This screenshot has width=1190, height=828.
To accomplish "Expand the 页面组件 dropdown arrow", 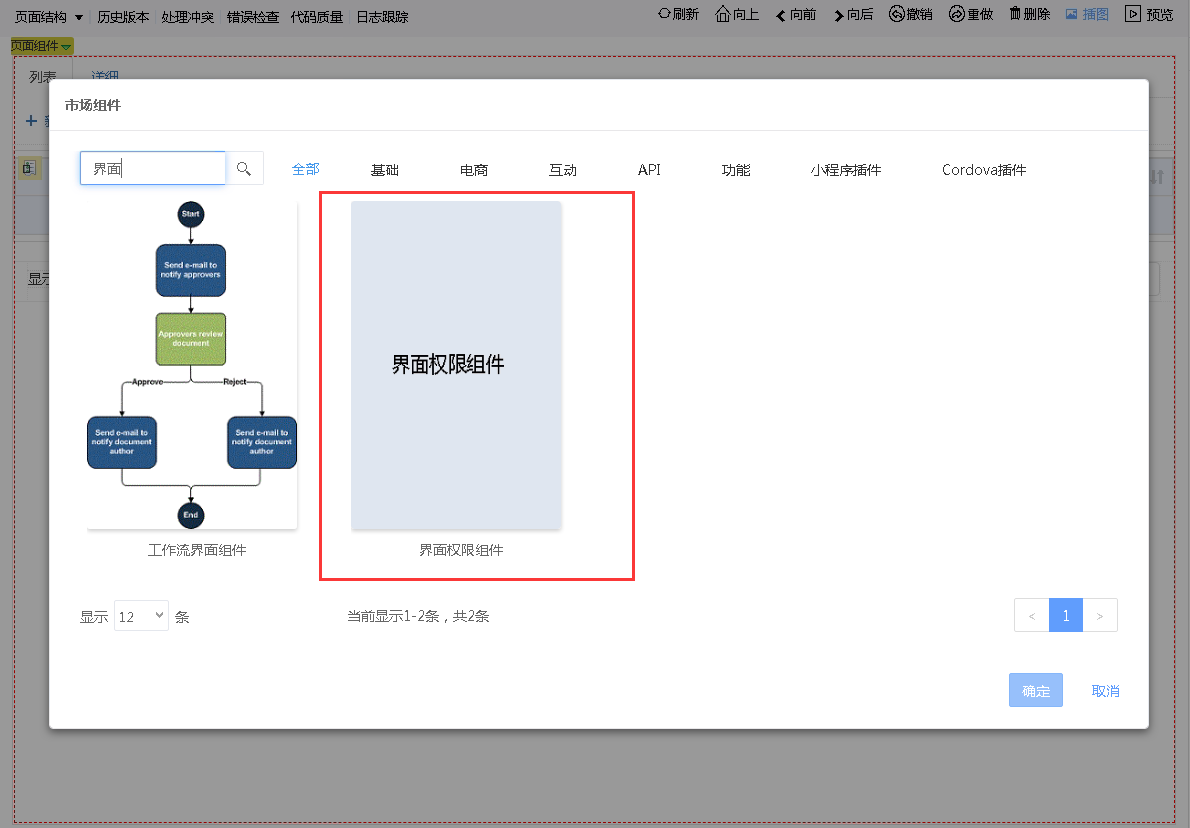I will [66, 47].
